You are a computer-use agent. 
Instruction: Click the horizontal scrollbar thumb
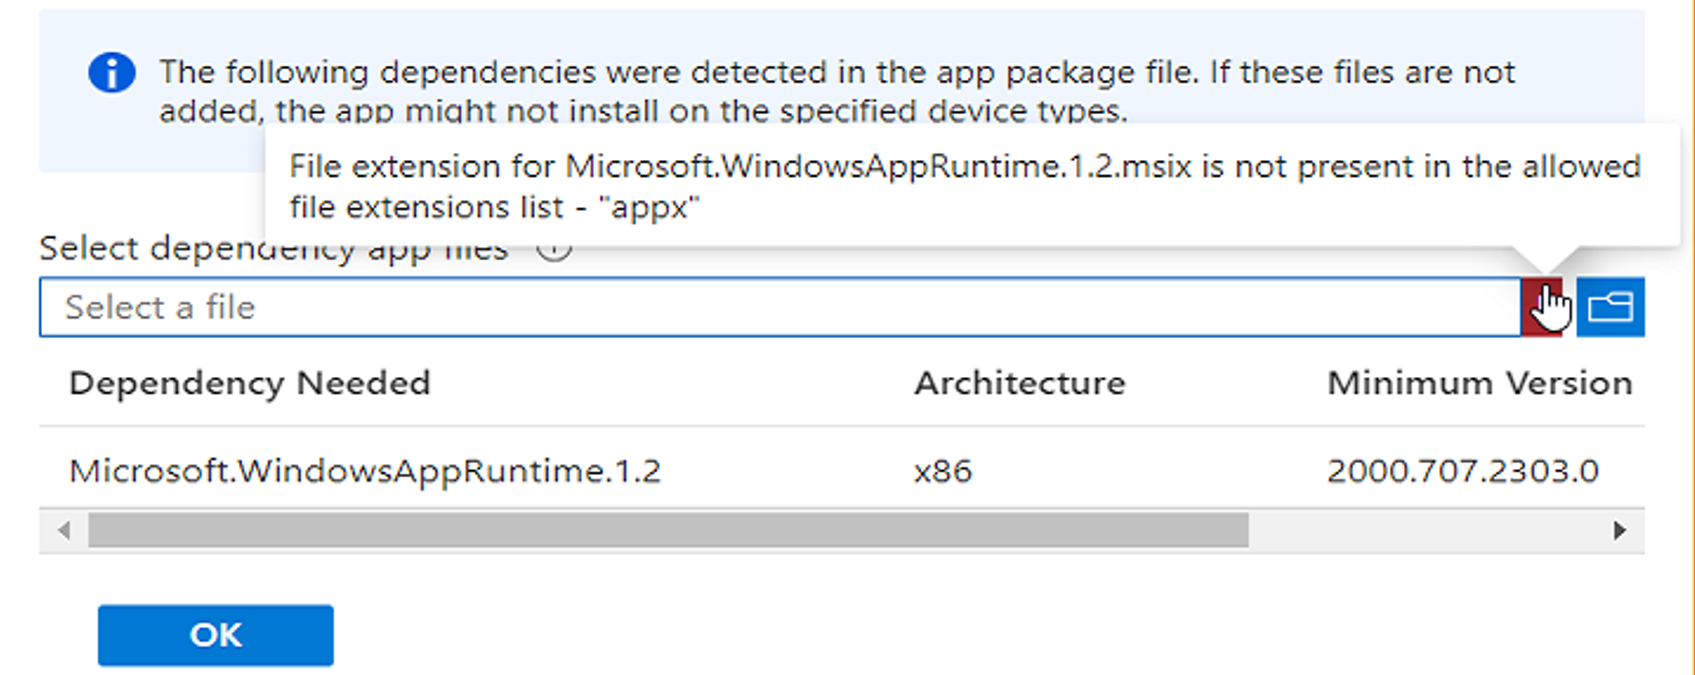668,530
